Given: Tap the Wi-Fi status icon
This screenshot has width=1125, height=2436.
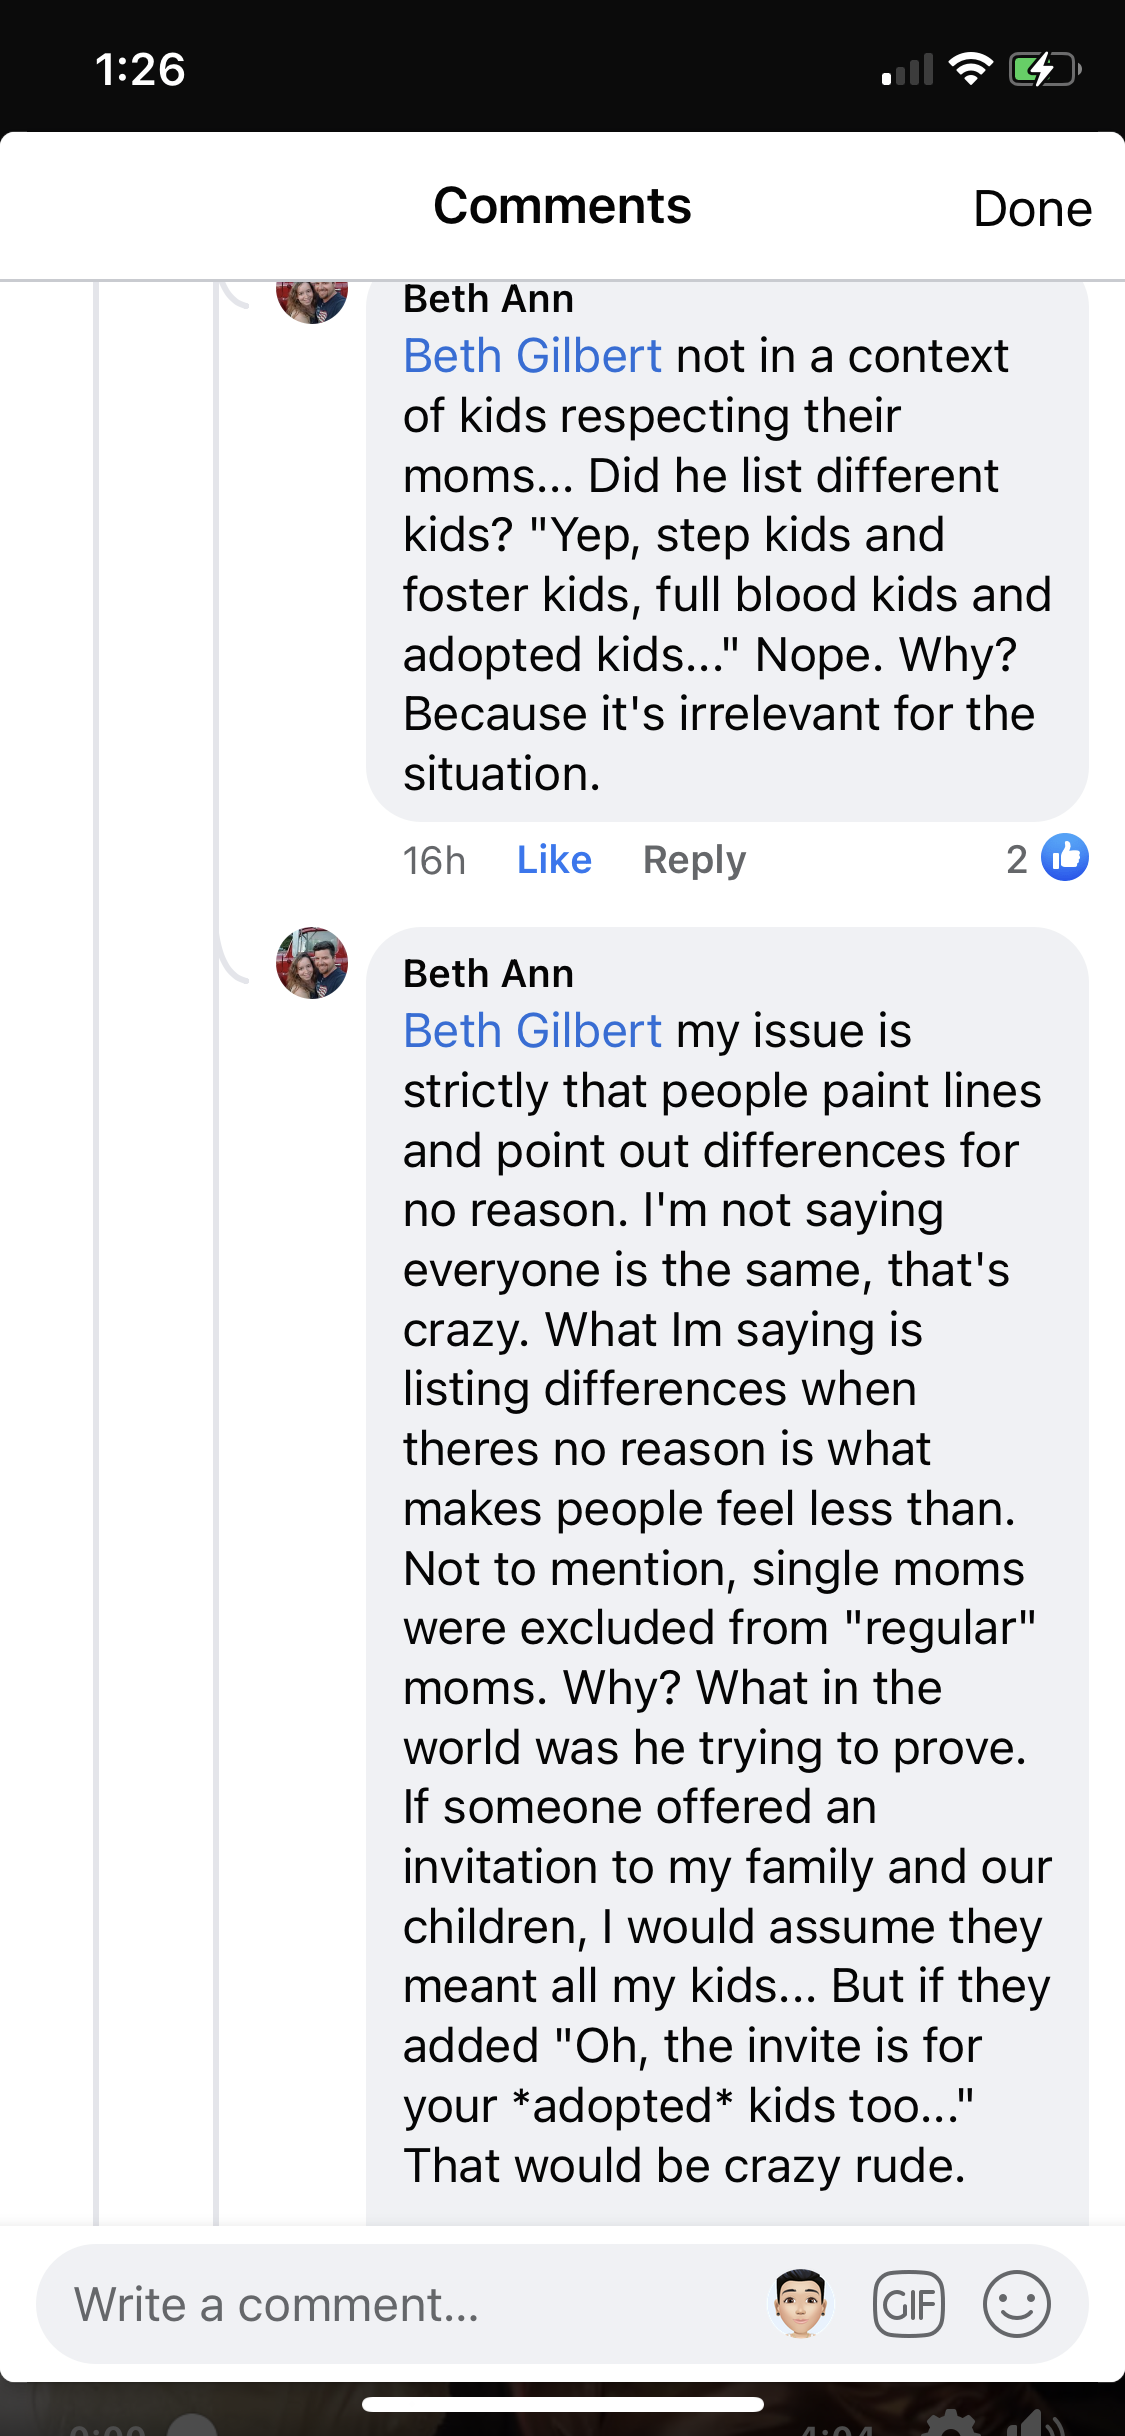Looking at the screenshot, I should coord(969,69).
